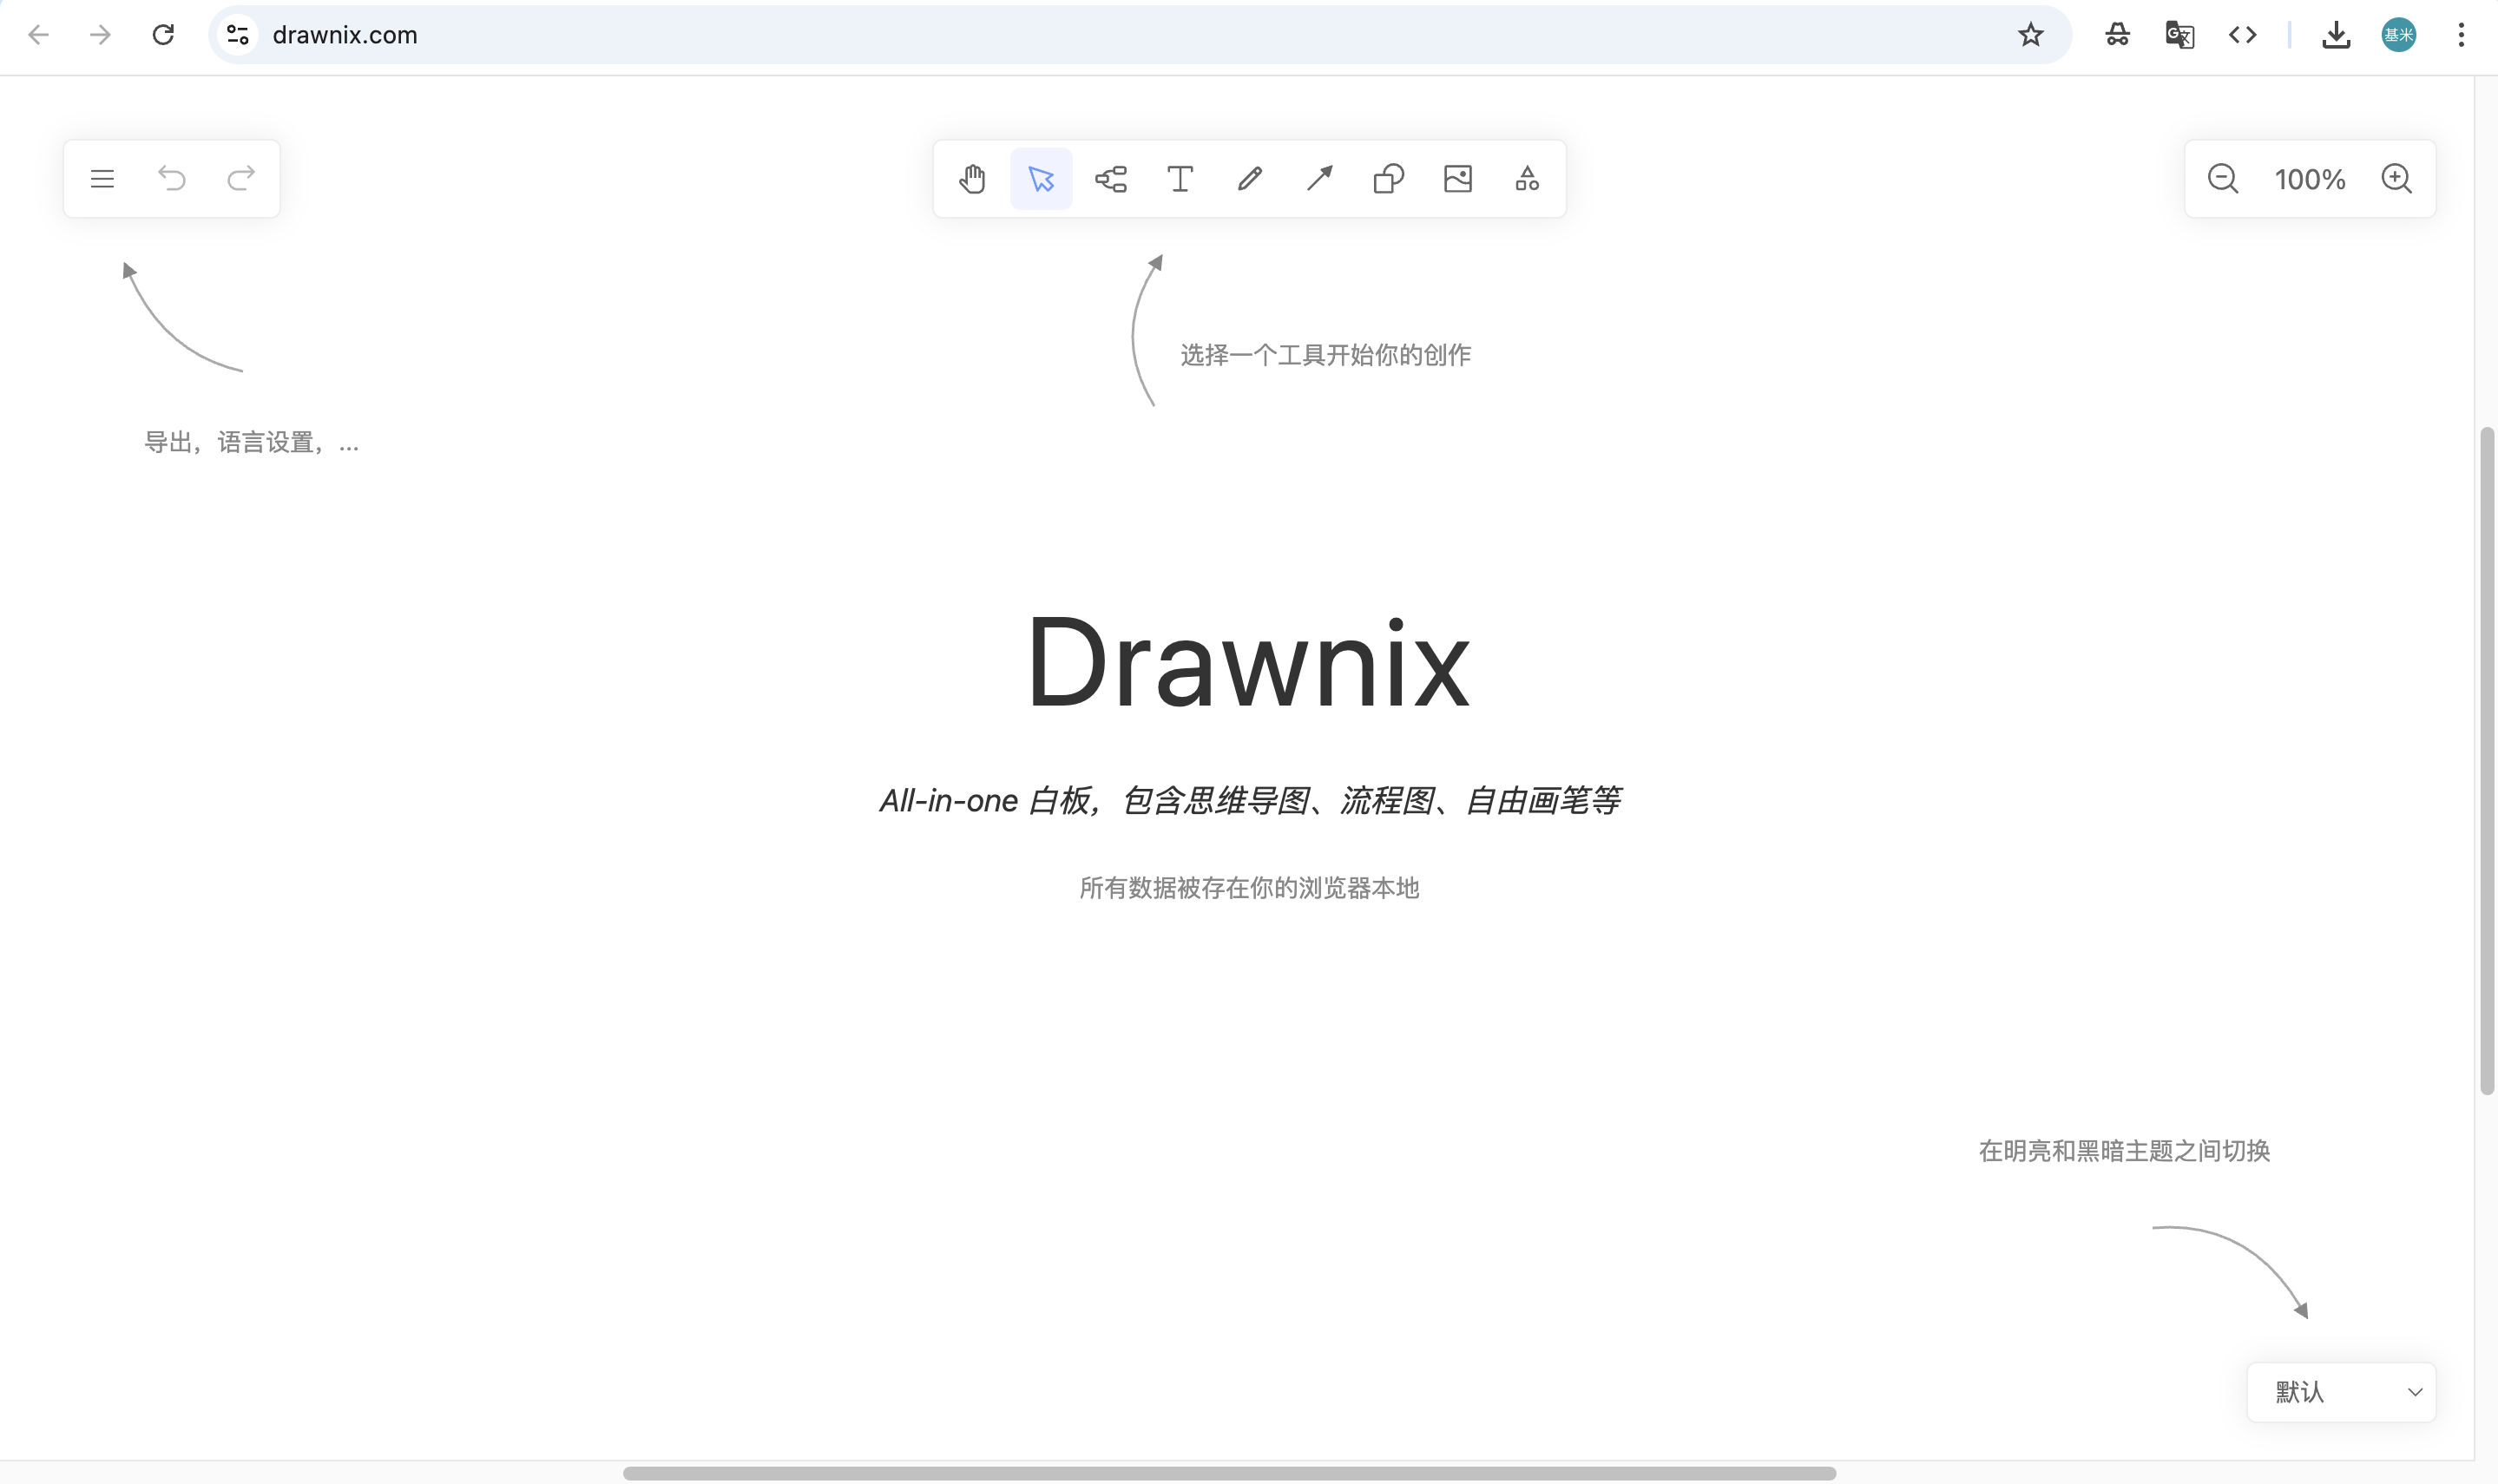Viewport: 2498px width, 1484px height.
Task: Activate the selection arrow tool
Action: tap(1041, 179)
